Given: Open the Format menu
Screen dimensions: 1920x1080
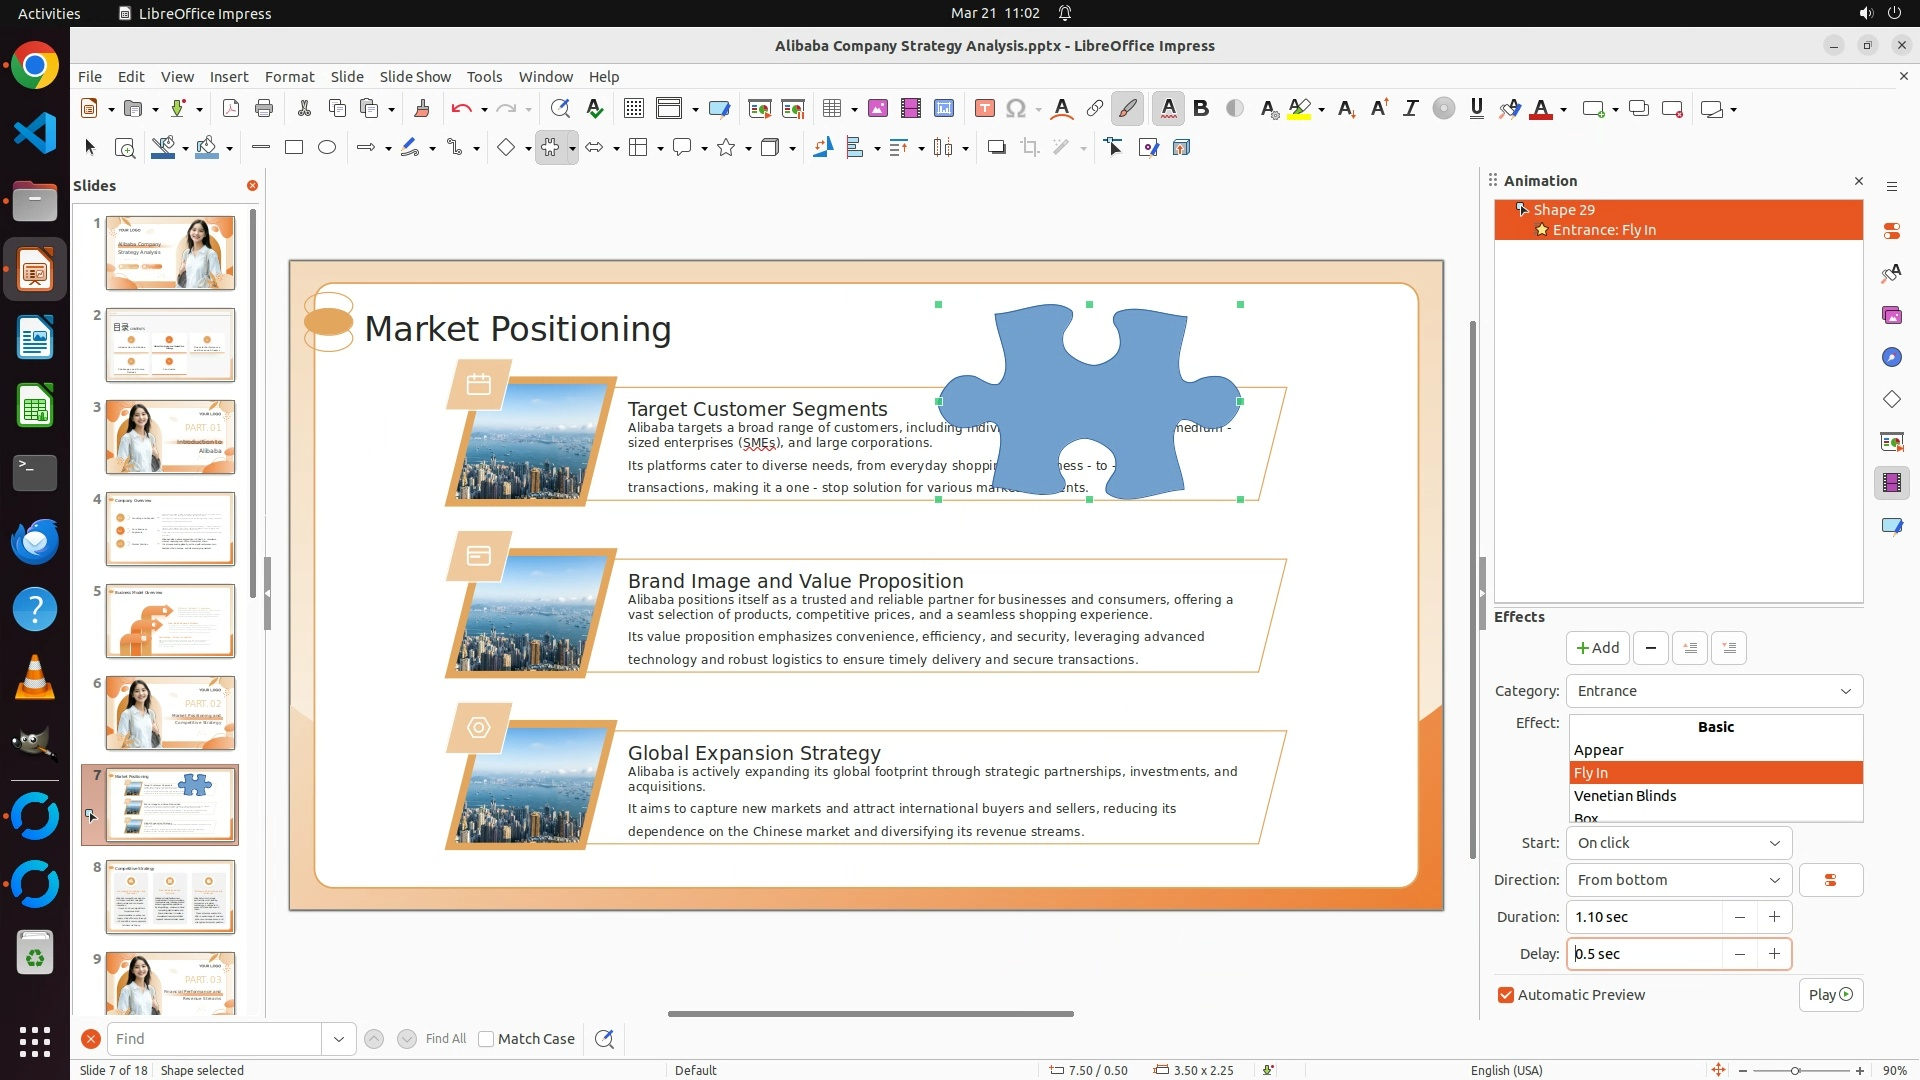Looking at the screenshot, I should [x=289, y=77].
